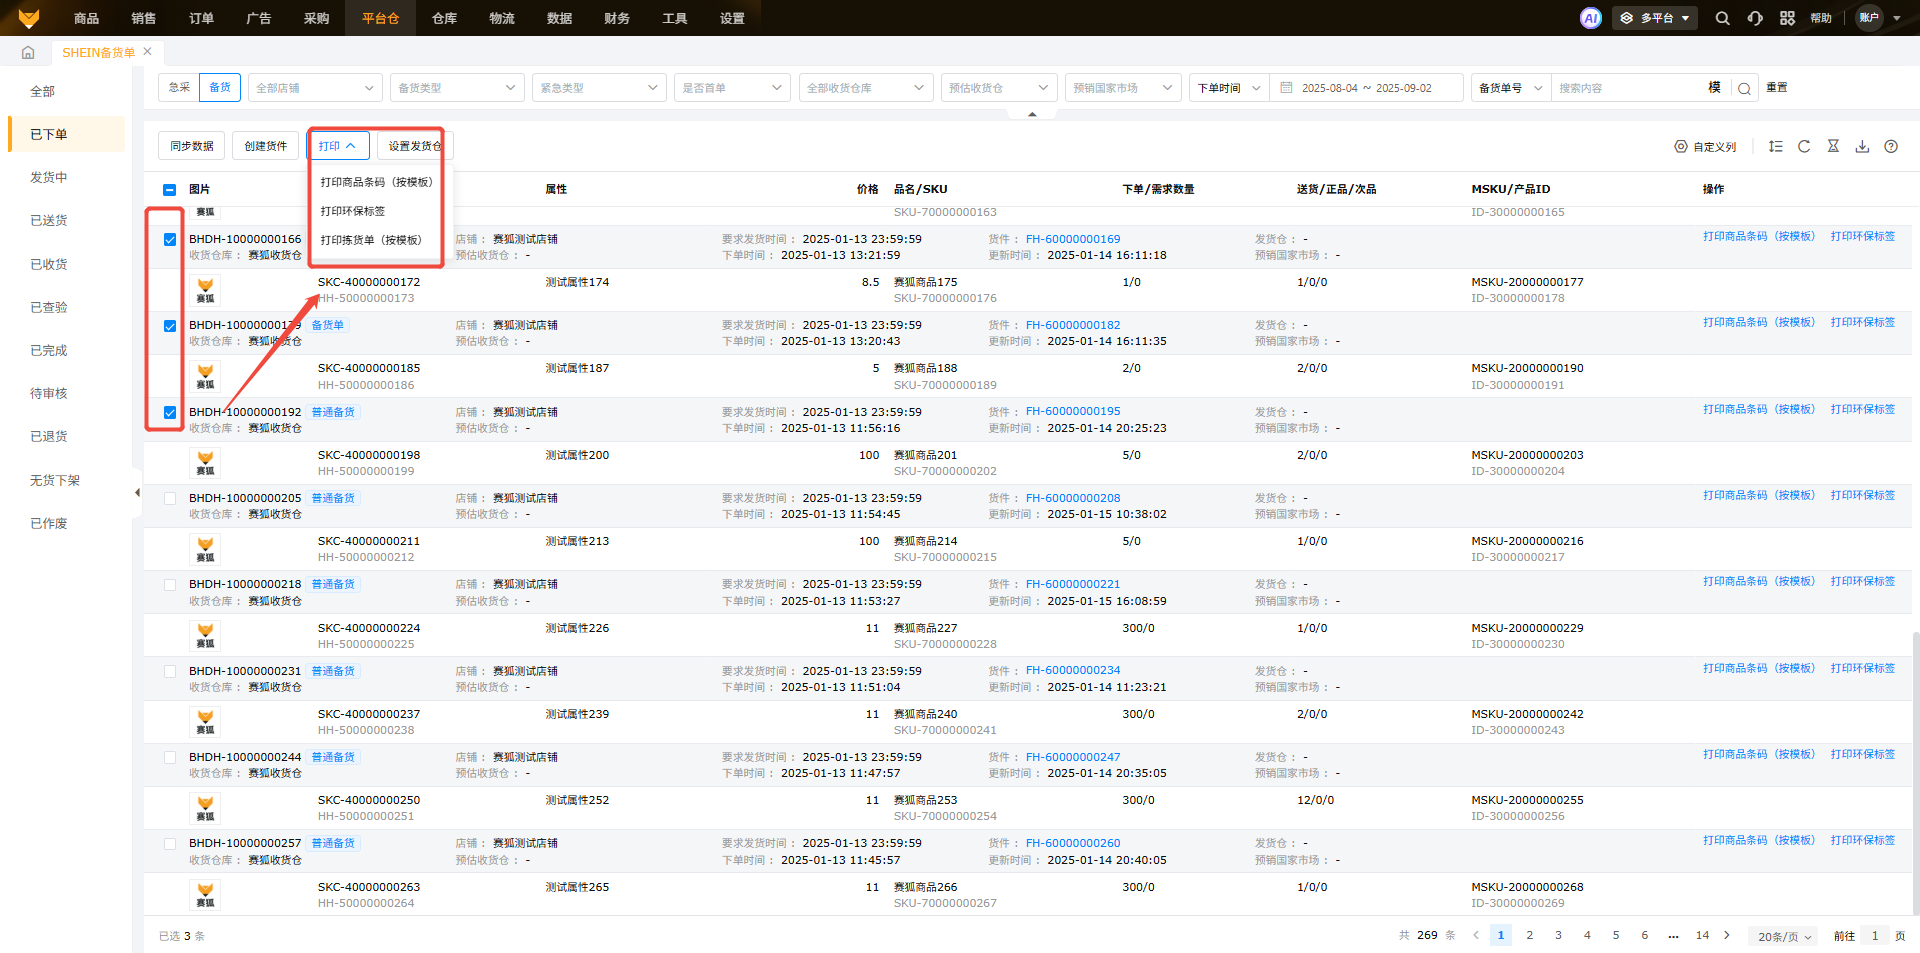Click the 搜索内容 search input
The height and width of the screenshot is (953, 1920).
tap(1628, 88)
